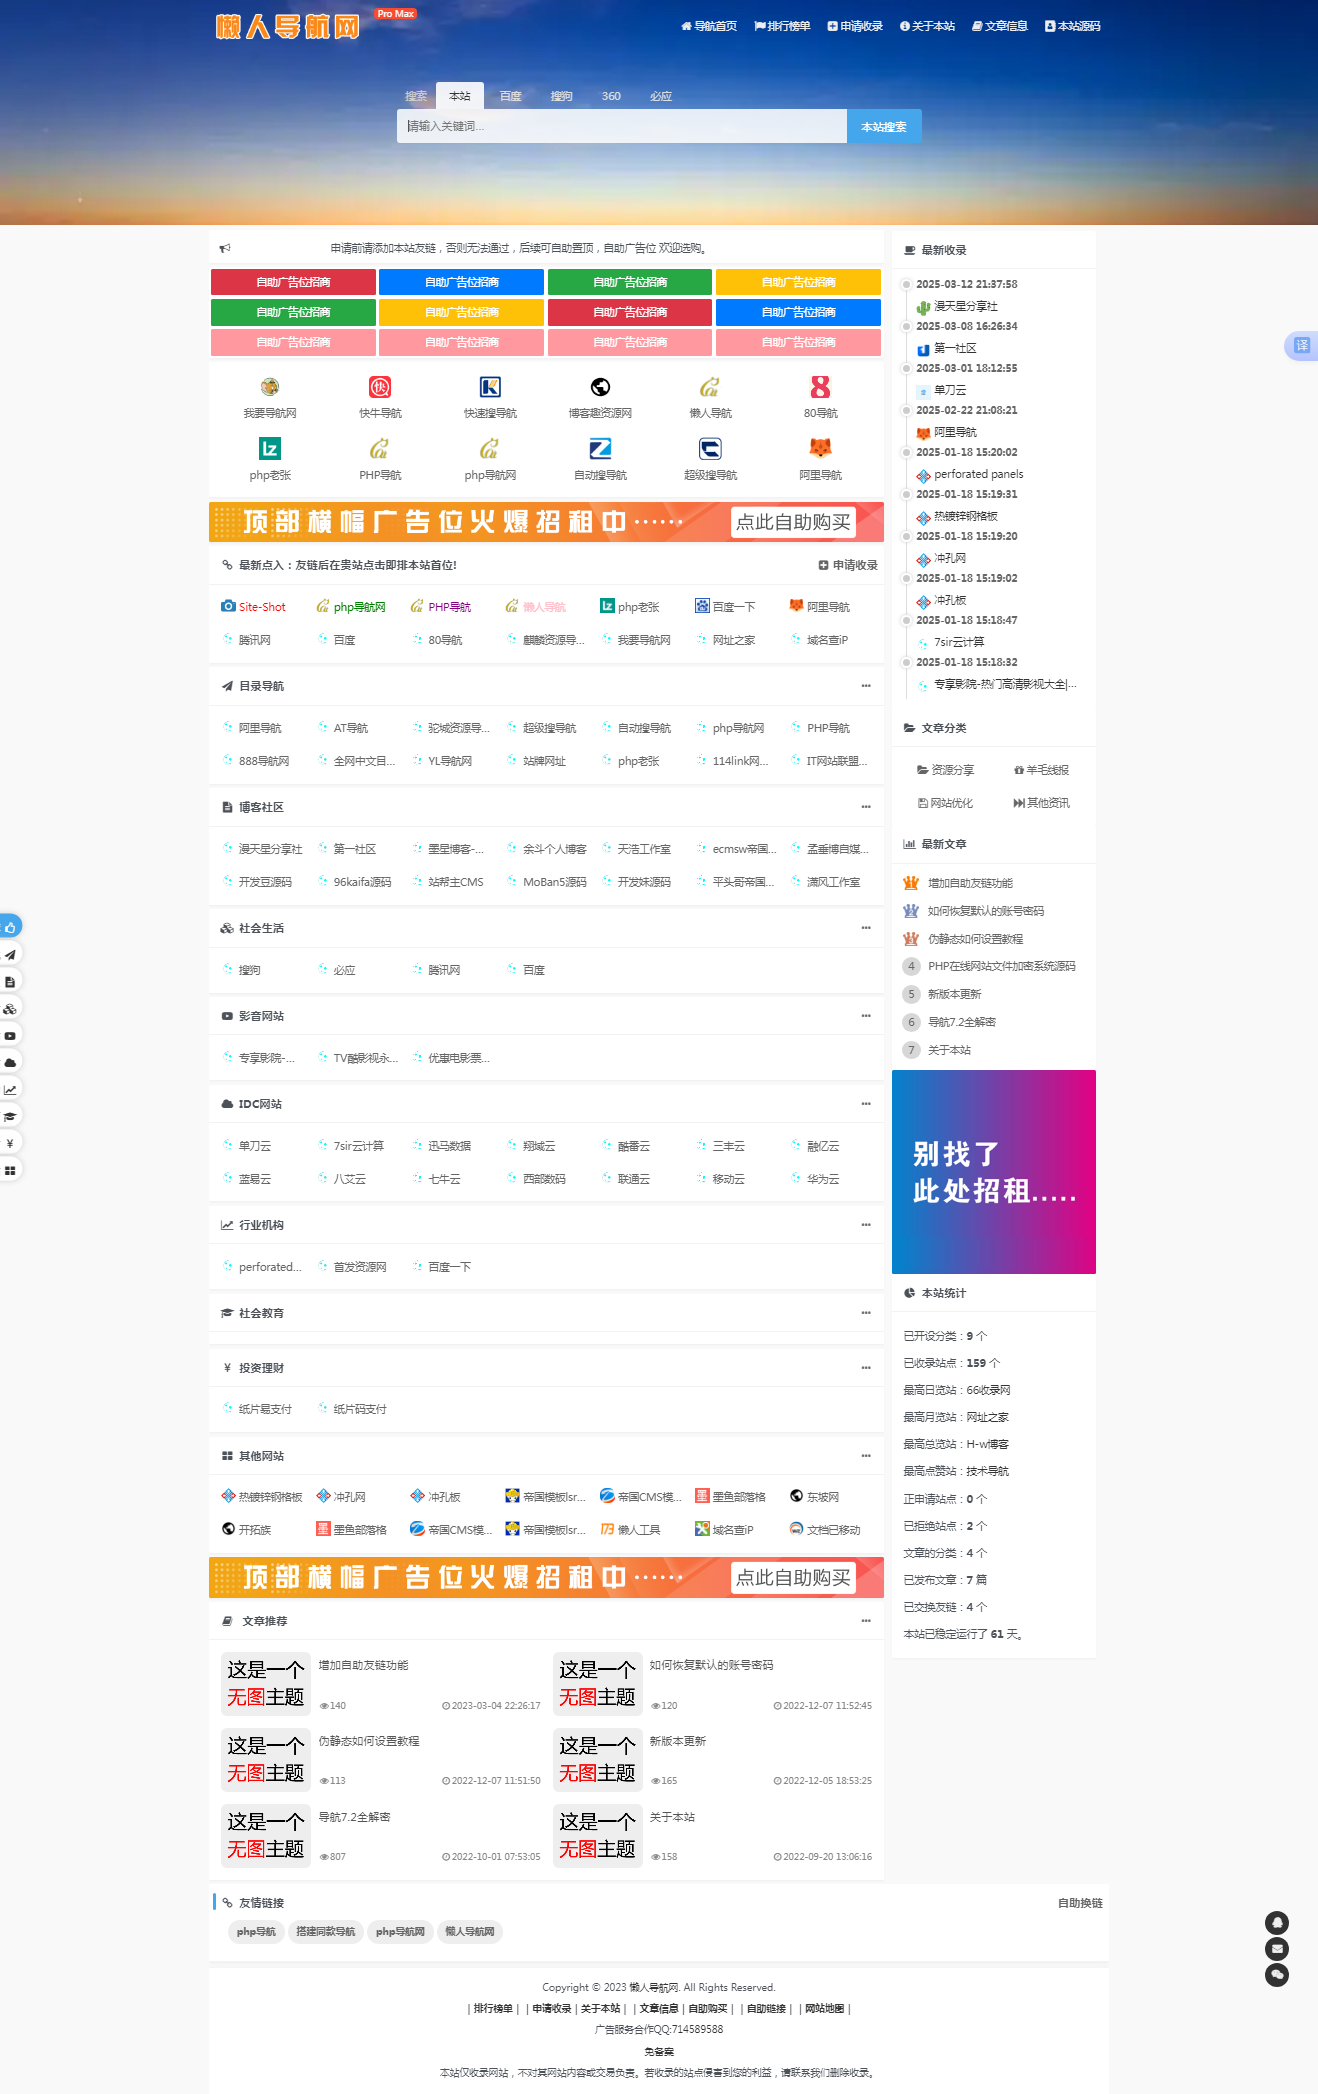Click 点此自助购买 on top banner ad
The height and width of the screenshot is (2094, 1318).
click(x=793, y=522)
